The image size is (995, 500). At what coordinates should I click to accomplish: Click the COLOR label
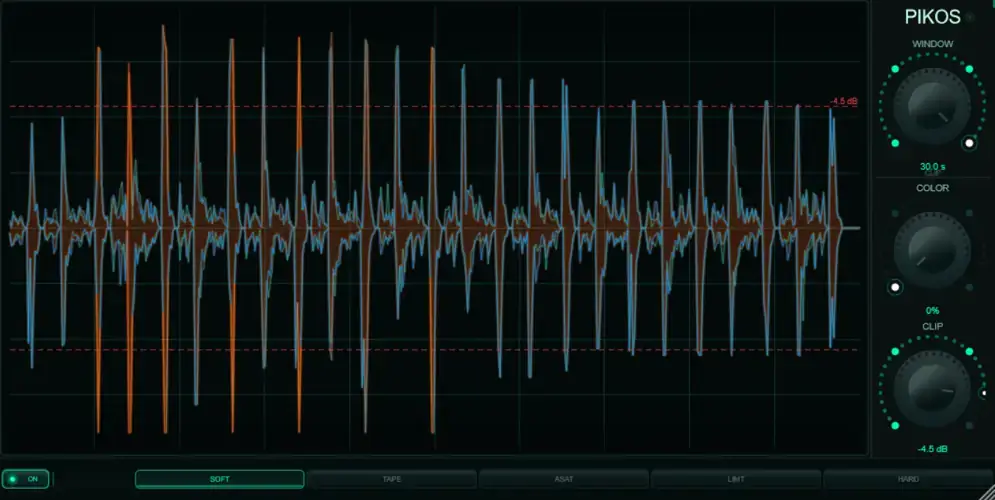(x=932, y=188)
